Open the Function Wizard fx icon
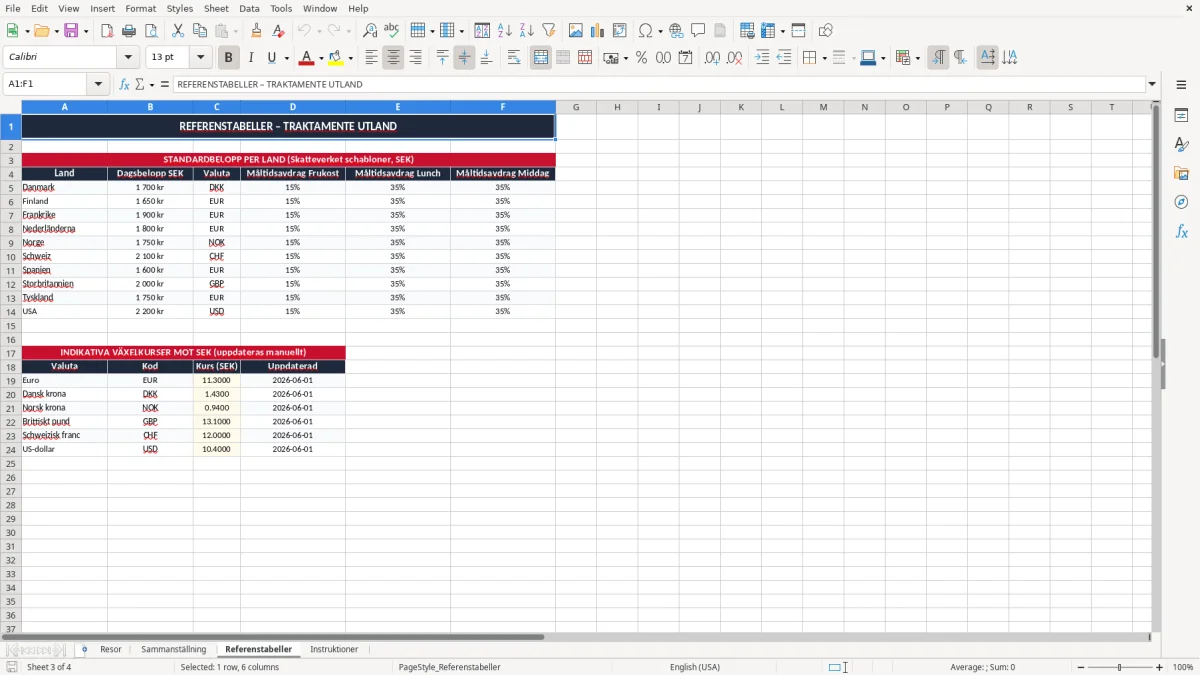Image resolution: width=1200 pixels, height=675 pixels. click(124, 84)
